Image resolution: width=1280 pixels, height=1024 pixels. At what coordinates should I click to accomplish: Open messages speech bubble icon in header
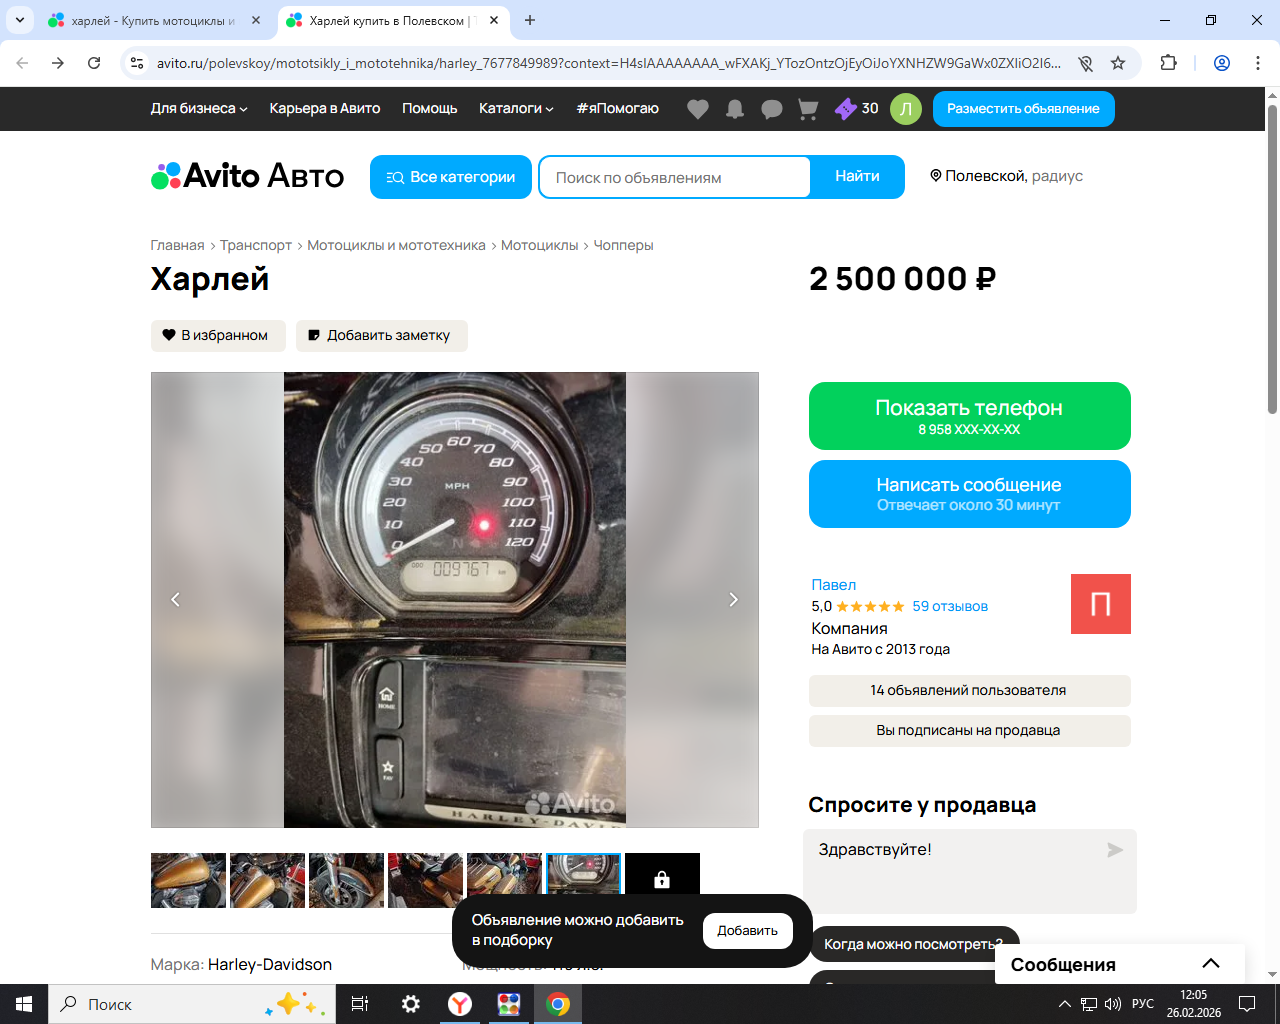tap(772, 109)
